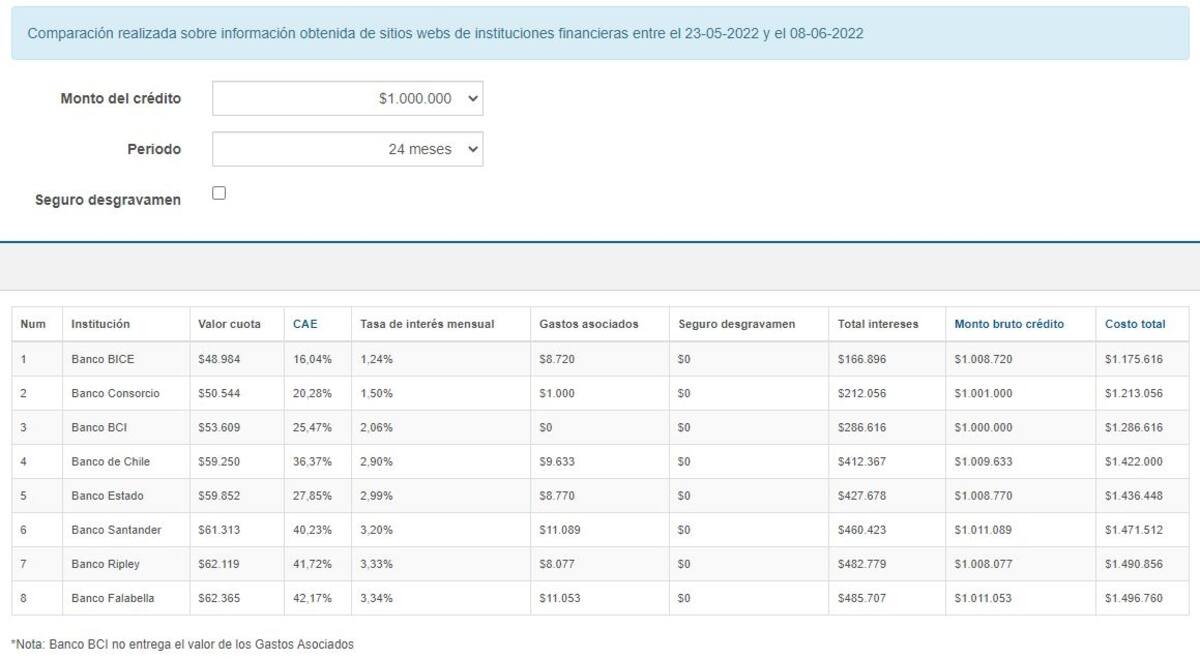This screenshot has width=1200, height=659.
Task: Select the Banco BICE row
Action: (600, 359)
